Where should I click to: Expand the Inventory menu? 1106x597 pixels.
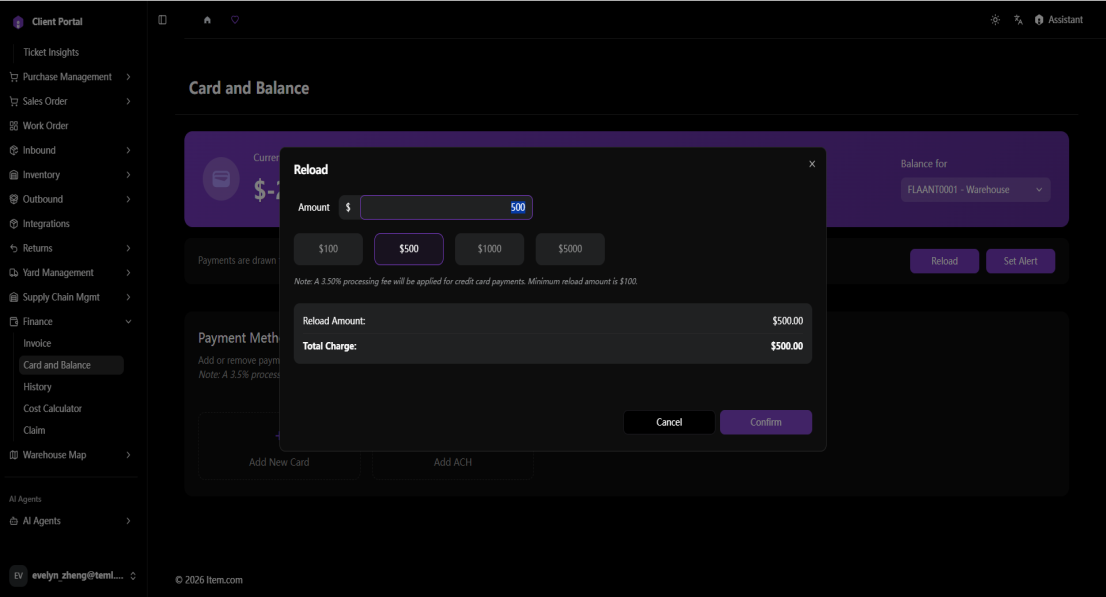click(x=71, y=175)
